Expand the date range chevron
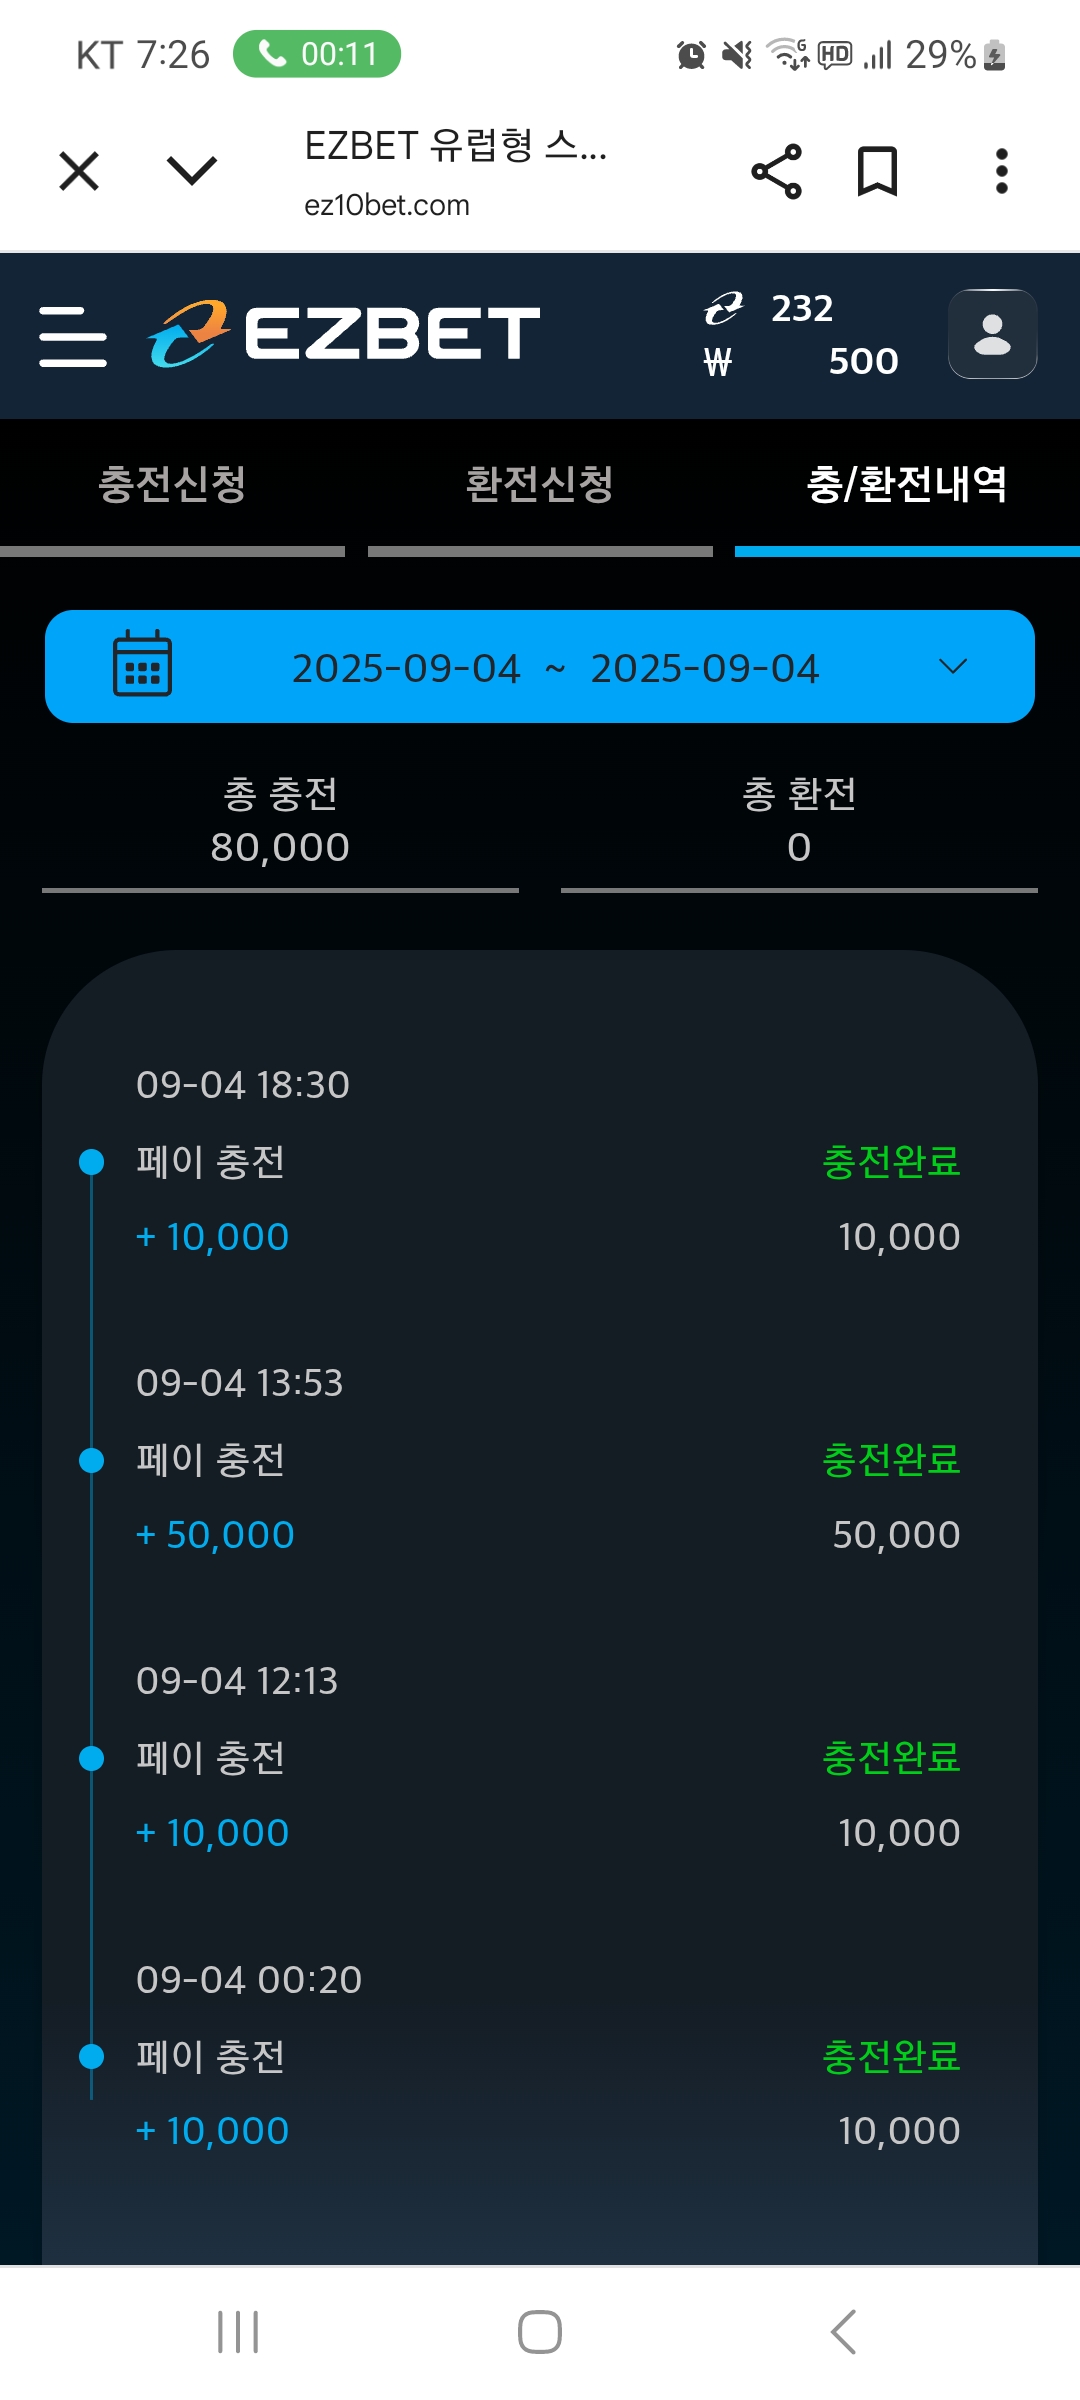This screenshot has width=1080, height=2400. pos(953,667)
